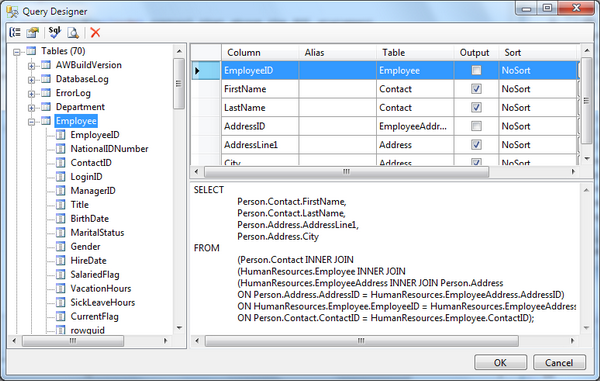This screenshot has width=600, height=381.
Task: Expand the Department table node
Action: pos(31,107)
